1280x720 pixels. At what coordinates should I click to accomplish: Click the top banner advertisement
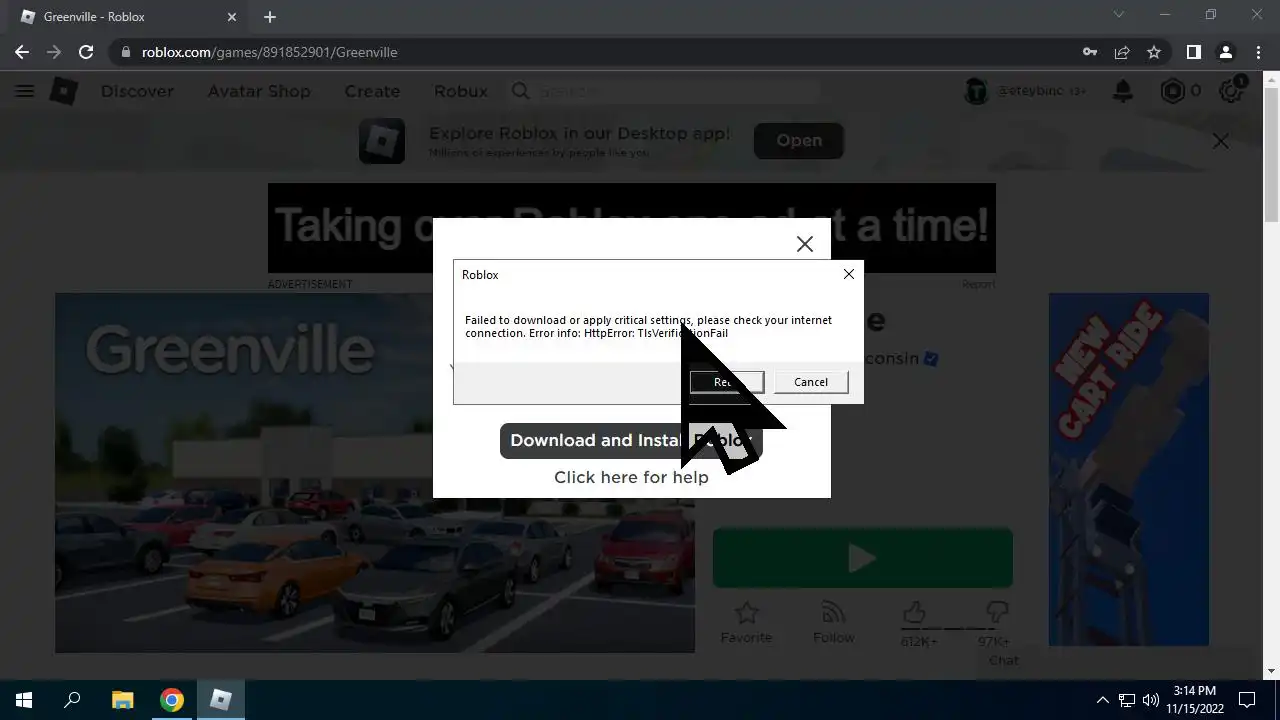click(x=631, y=228)
